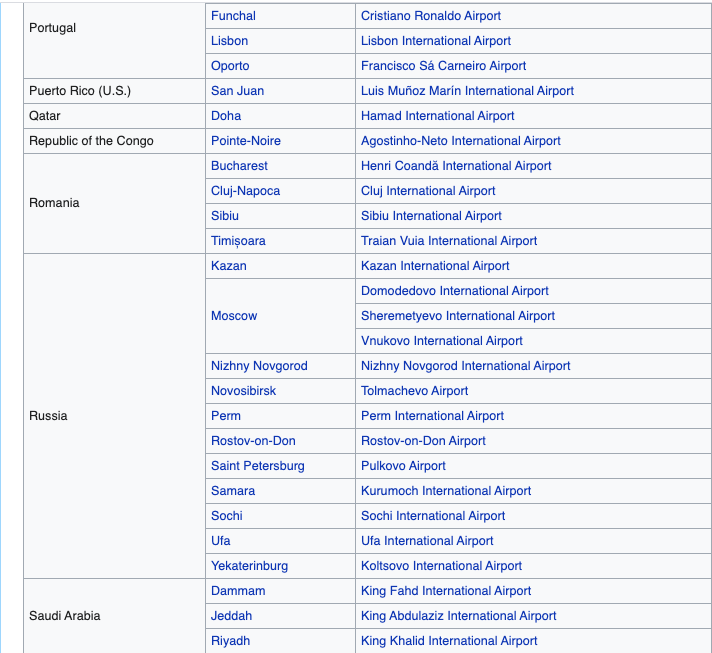
Task: Follow the Francisco Sá Carneiro Airport link
Action: pyautogui.click(x=443, y=66)
